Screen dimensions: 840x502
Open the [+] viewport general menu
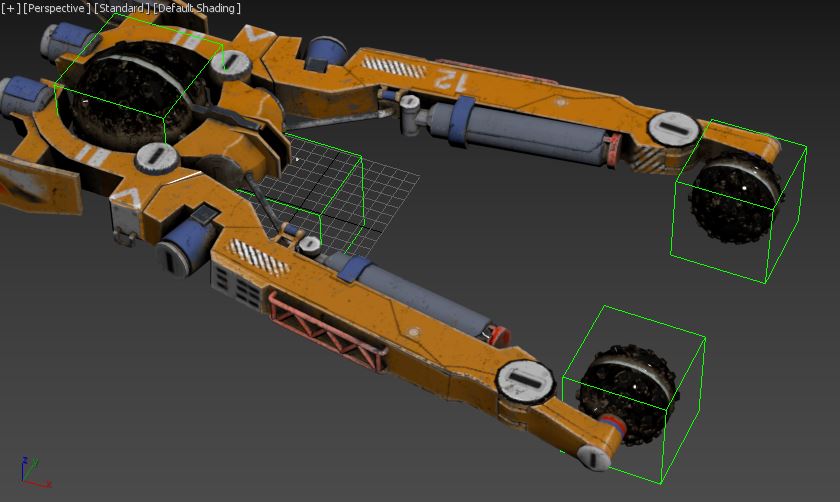coord(11,8)
